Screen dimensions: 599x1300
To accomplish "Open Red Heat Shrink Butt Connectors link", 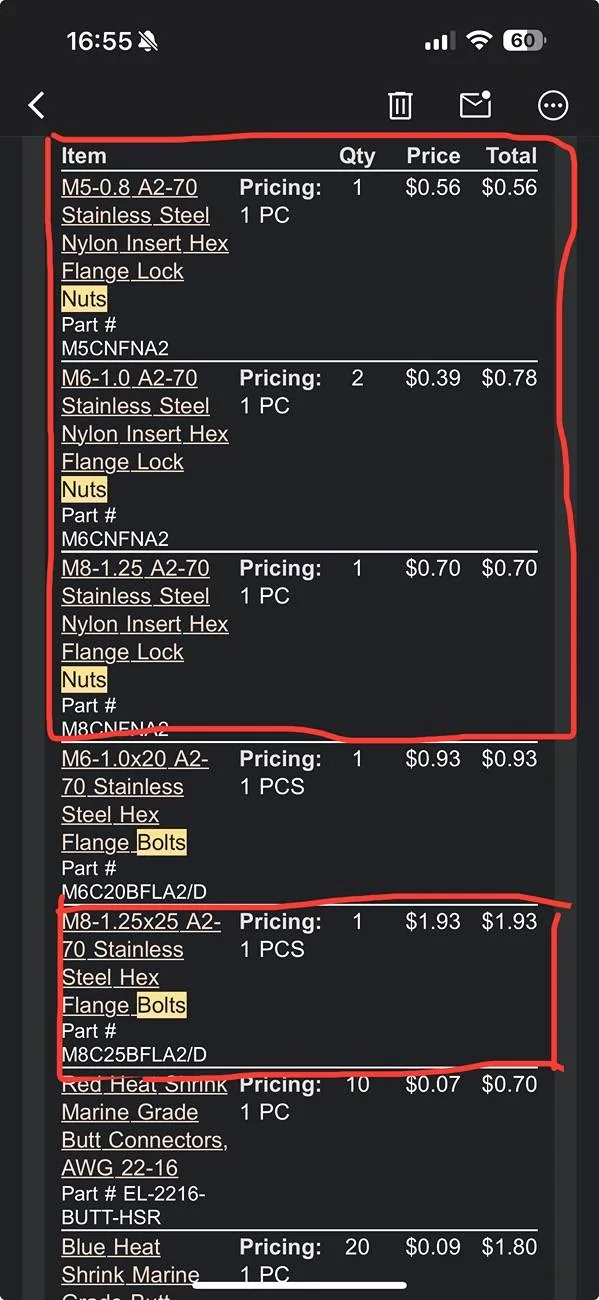I will 145,1126.
